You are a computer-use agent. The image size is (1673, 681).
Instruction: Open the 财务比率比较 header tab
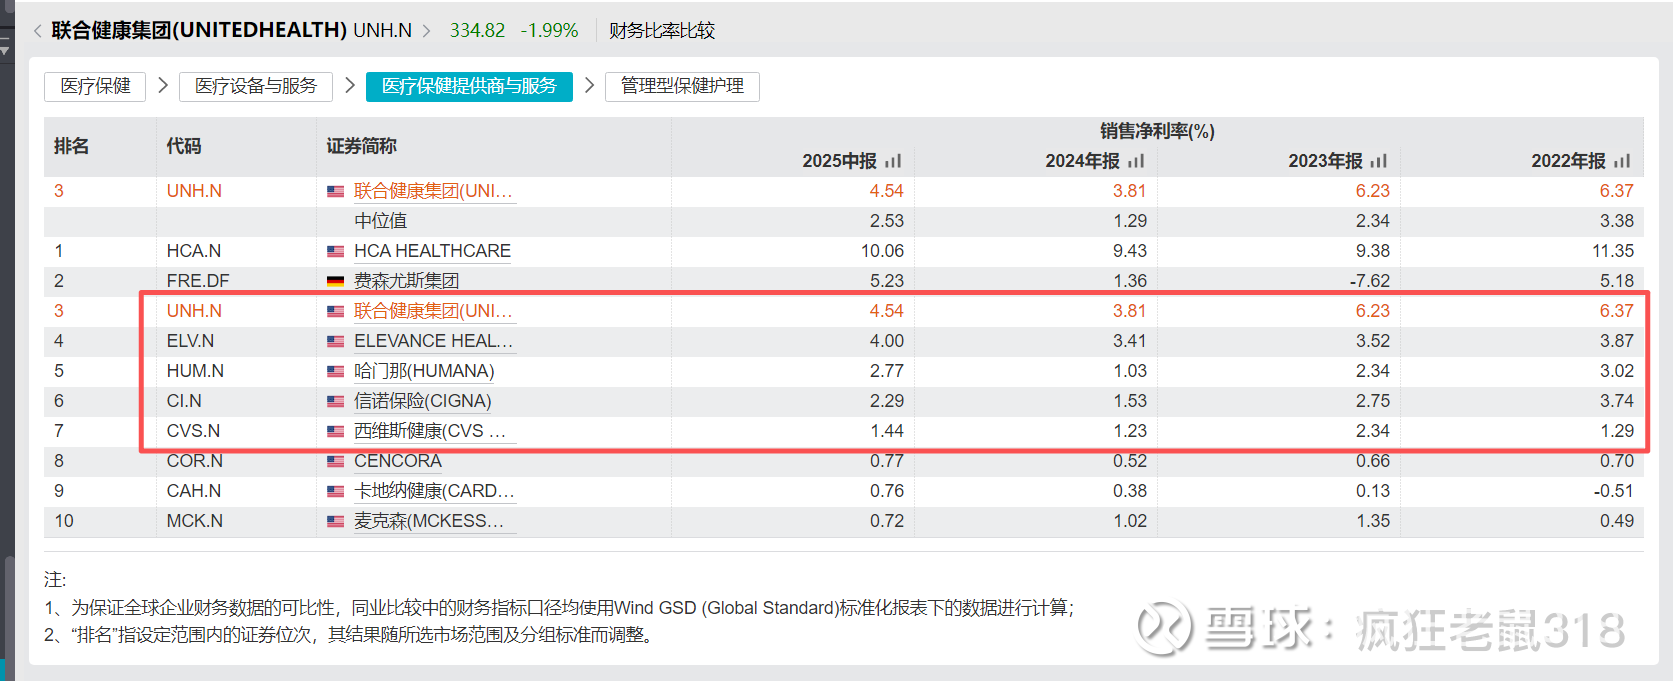662,31
